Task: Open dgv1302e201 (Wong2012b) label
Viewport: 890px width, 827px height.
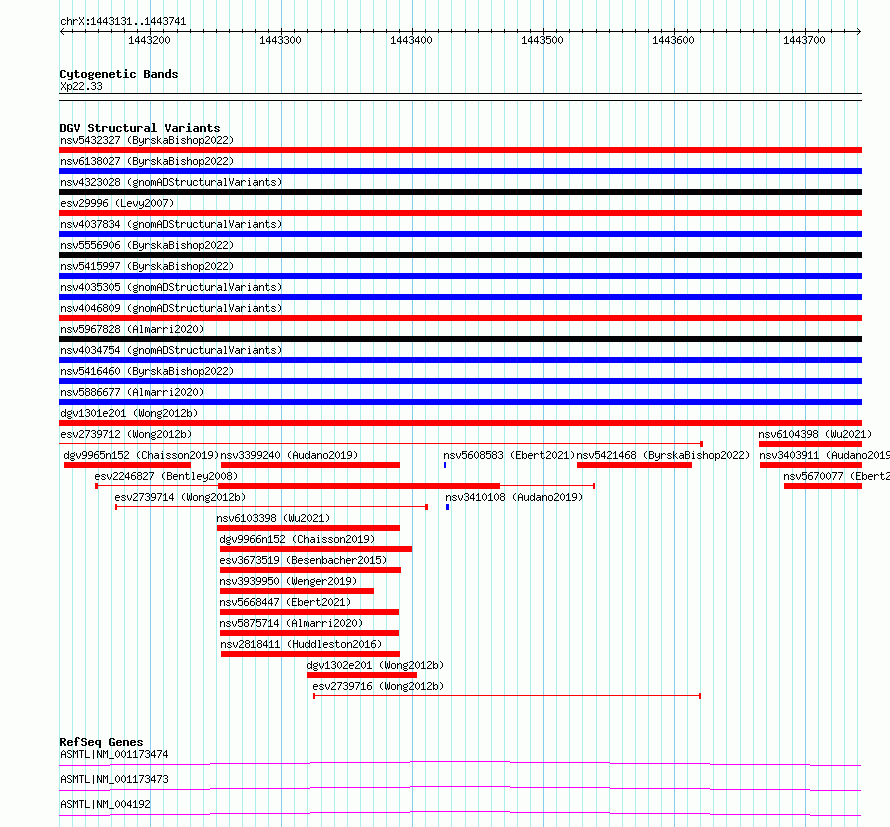Action: [375, 665]
